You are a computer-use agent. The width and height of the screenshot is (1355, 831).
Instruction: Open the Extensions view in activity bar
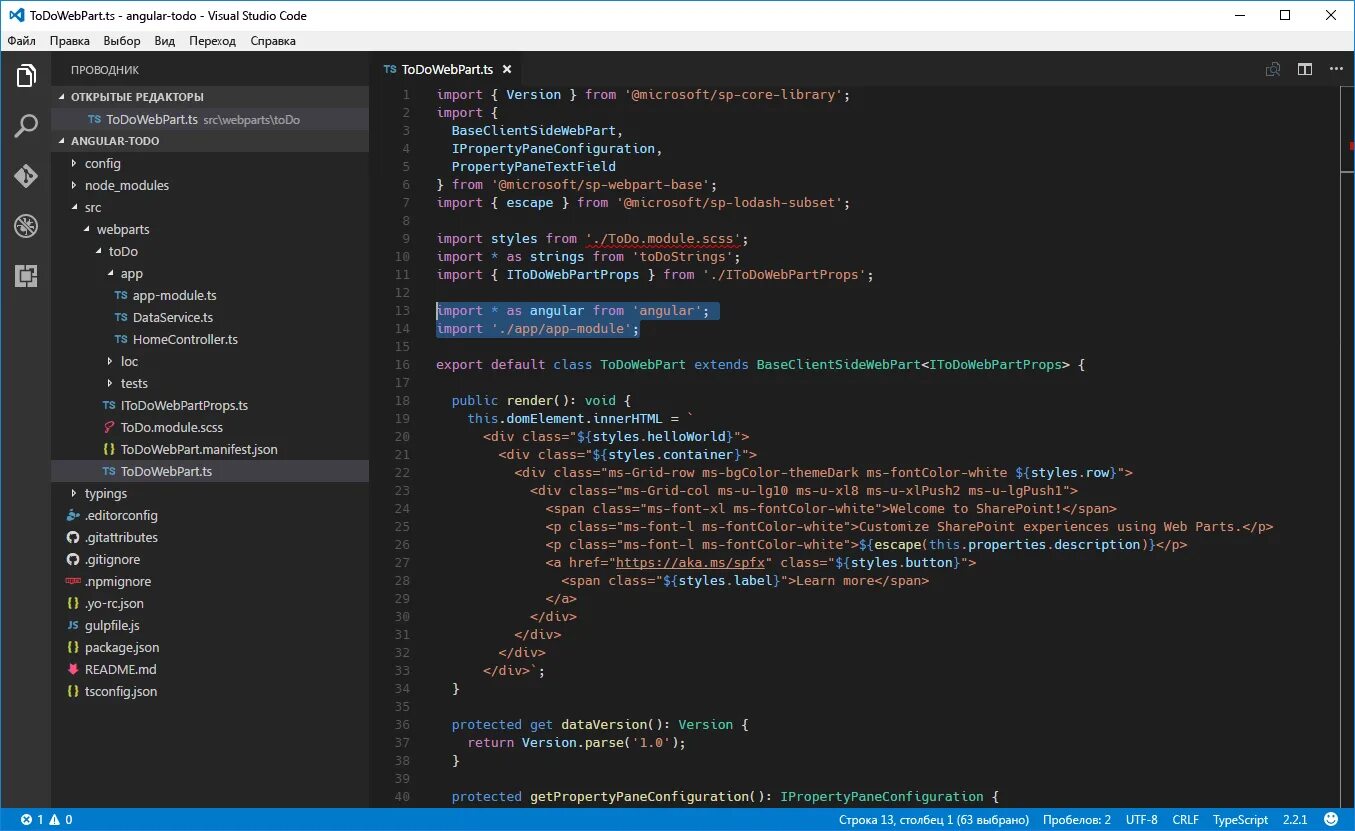click(26, 276)
